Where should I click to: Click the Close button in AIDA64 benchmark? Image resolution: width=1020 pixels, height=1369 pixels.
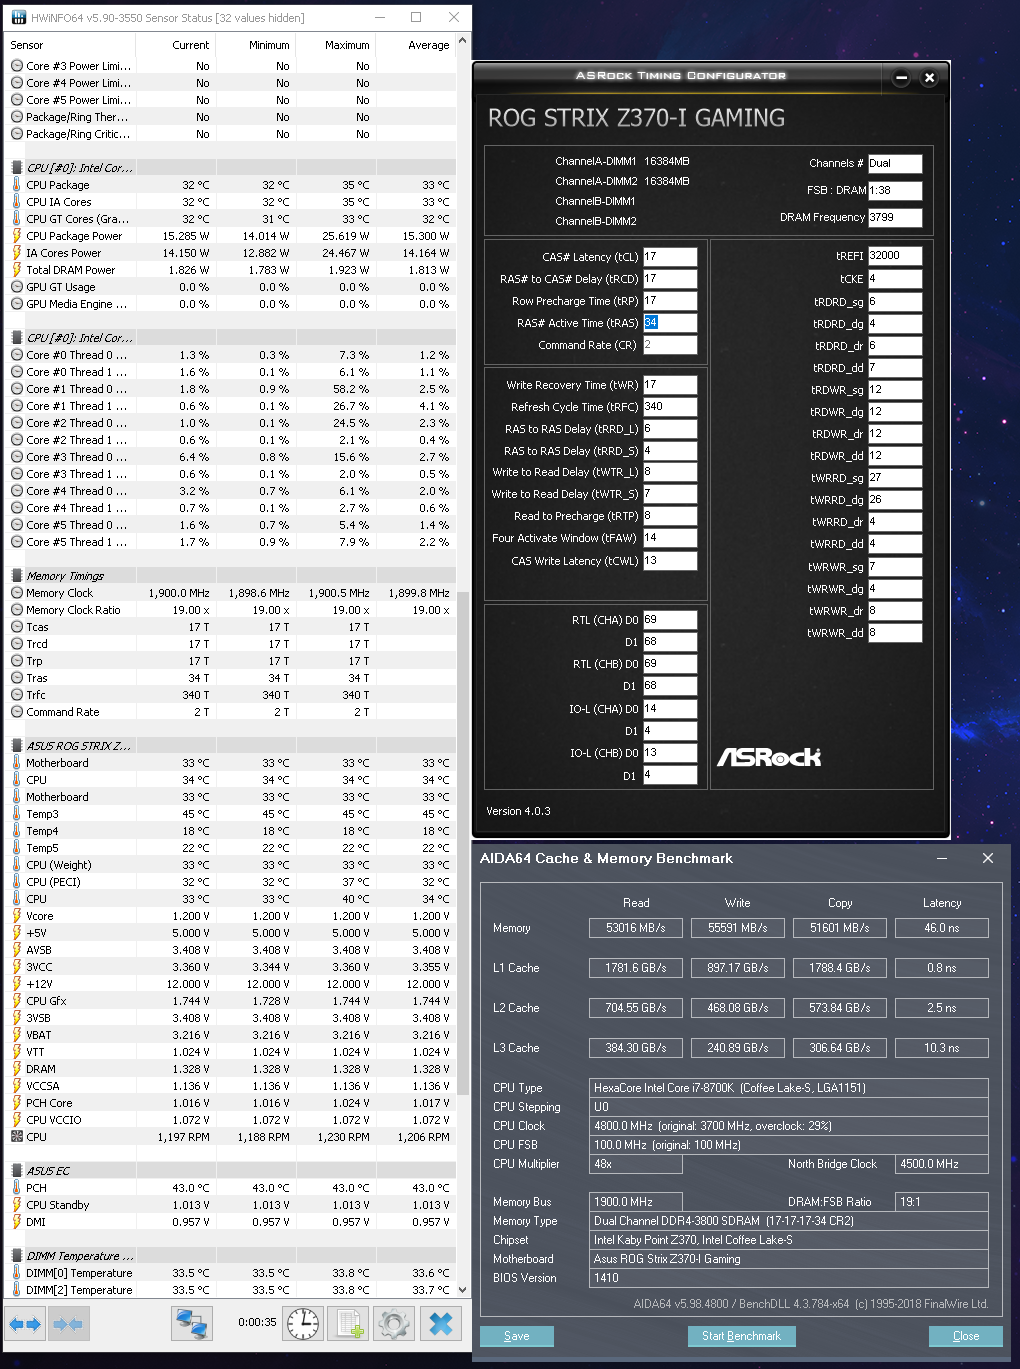[x=966, y=1336]
